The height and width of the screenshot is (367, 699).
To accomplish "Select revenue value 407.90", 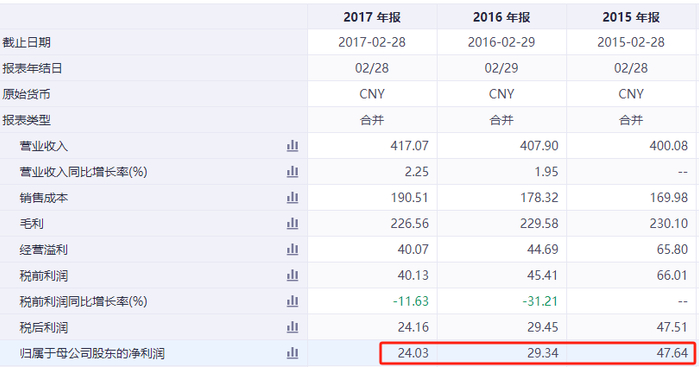I will [x=539, y=146].
